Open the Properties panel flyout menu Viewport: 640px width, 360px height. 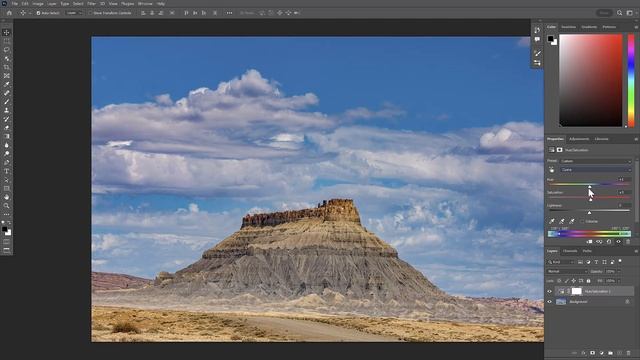(x=636, y=139)
